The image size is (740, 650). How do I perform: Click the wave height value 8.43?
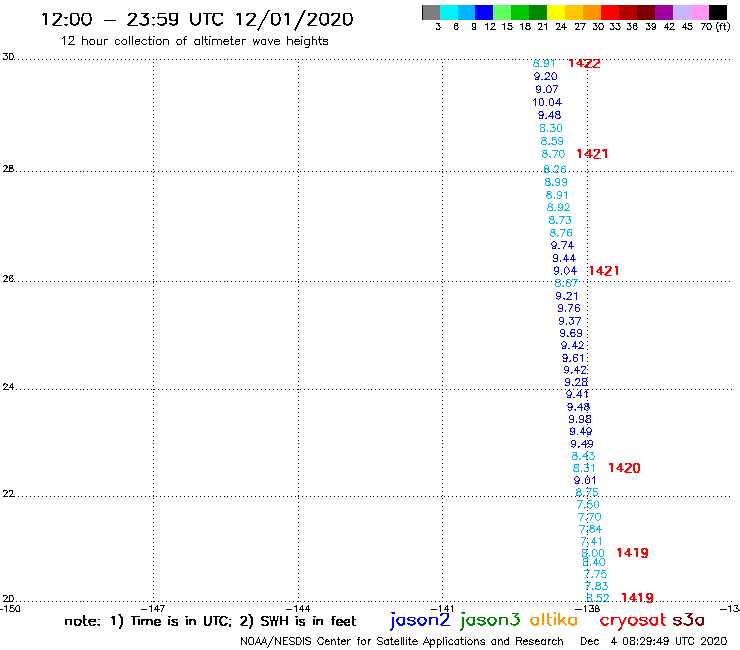pyautogui.click(x=583, y=456)
